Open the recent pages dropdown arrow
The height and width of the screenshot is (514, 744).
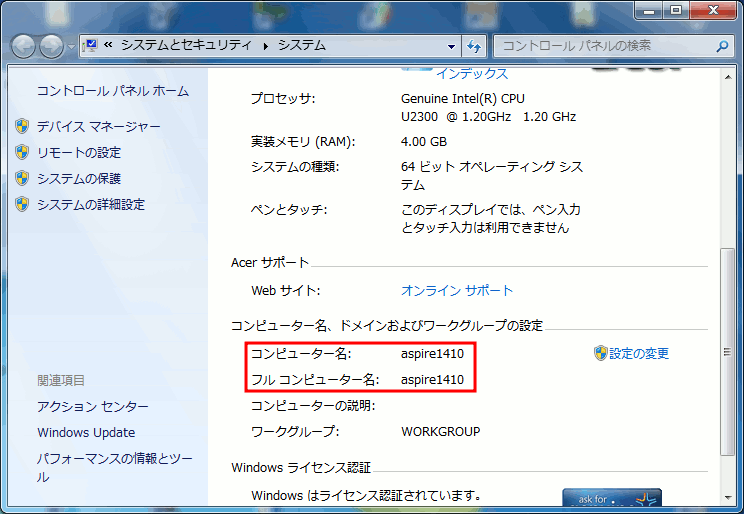[70, 47]
